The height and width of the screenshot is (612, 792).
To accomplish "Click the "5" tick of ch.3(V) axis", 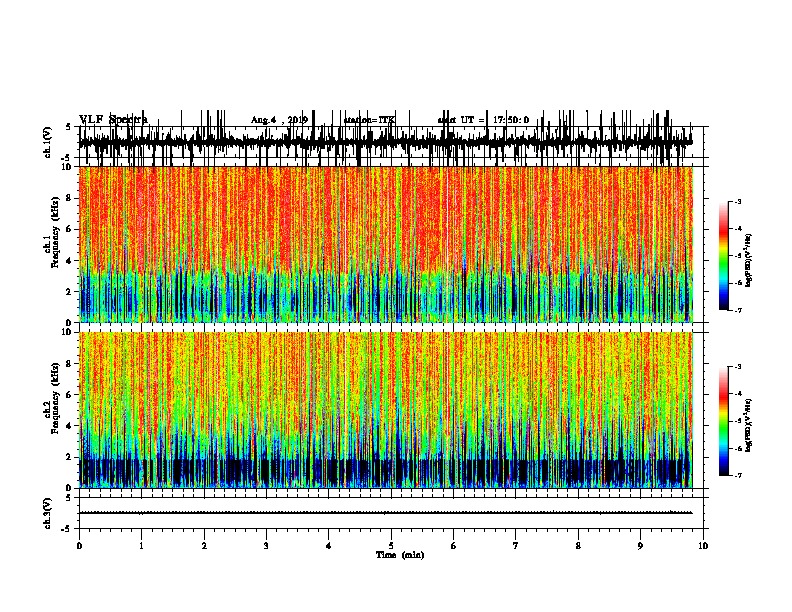I will 69,498.
